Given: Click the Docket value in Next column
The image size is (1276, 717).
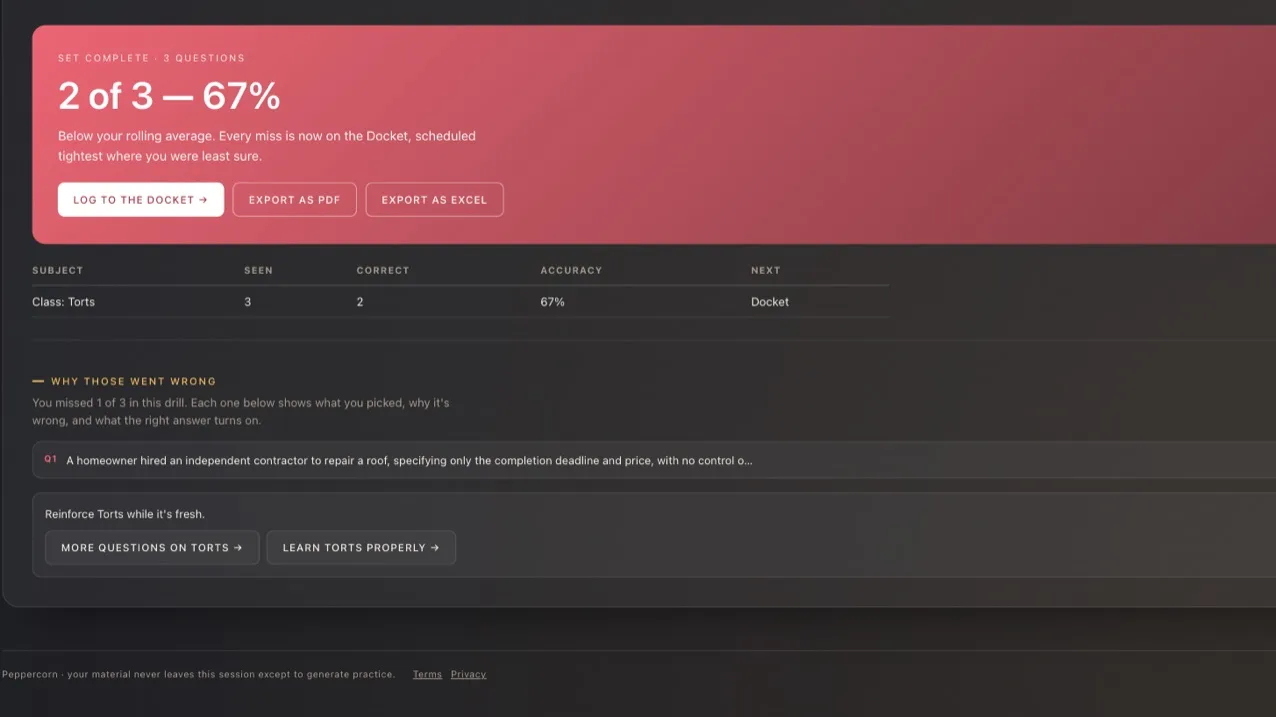Looking at the screenshot, I should 770,302.
